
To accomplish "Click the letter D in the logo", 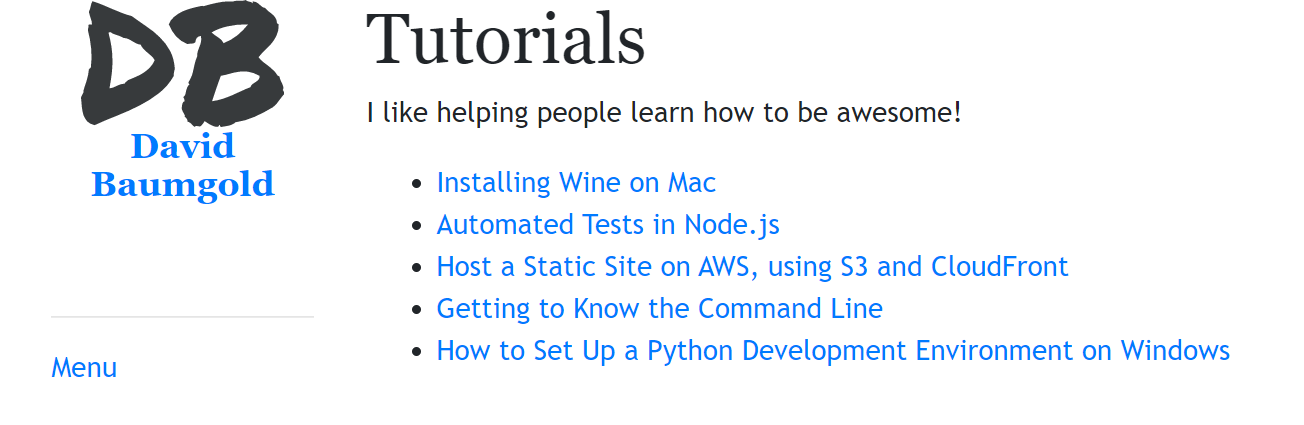I will pos(127,62).
